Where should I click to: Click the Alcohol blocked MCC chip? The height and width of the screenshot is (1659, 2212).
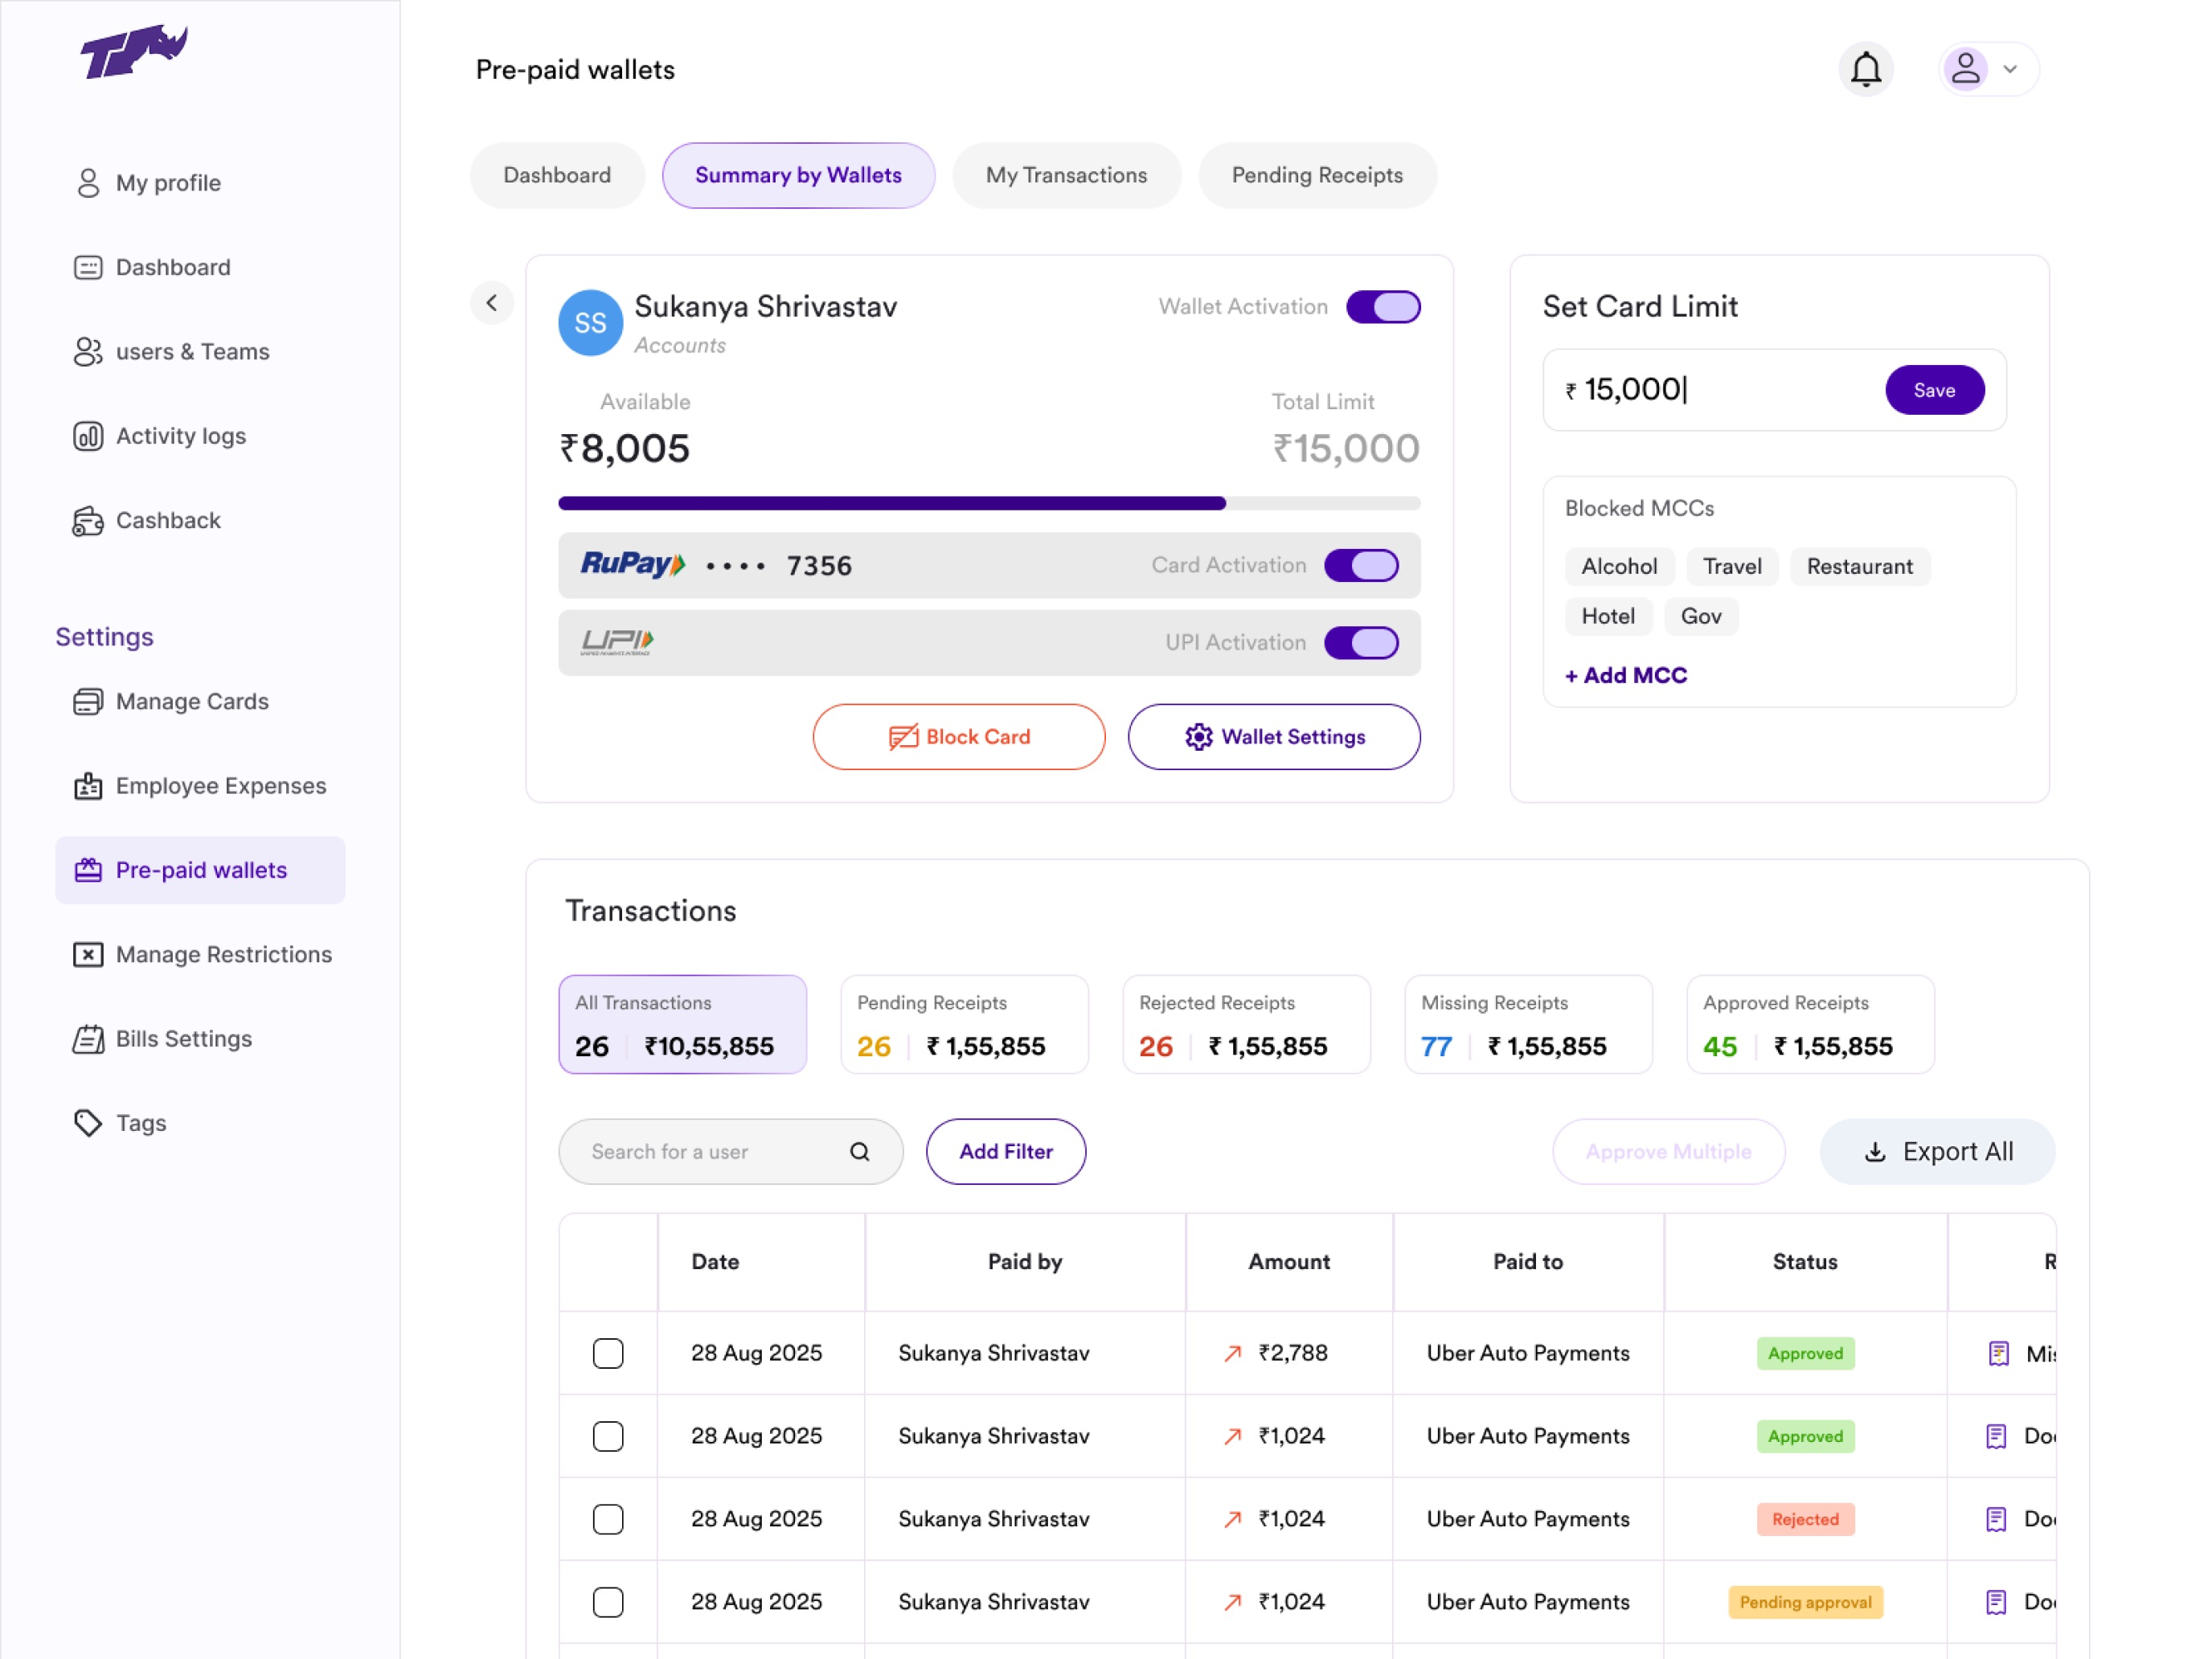point(1619,566)
